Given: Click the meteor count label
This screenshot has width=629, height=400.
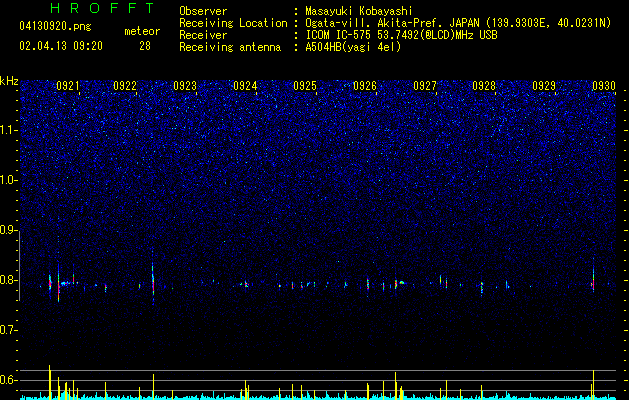Looking at the screenshot, I should pos(142,31).
